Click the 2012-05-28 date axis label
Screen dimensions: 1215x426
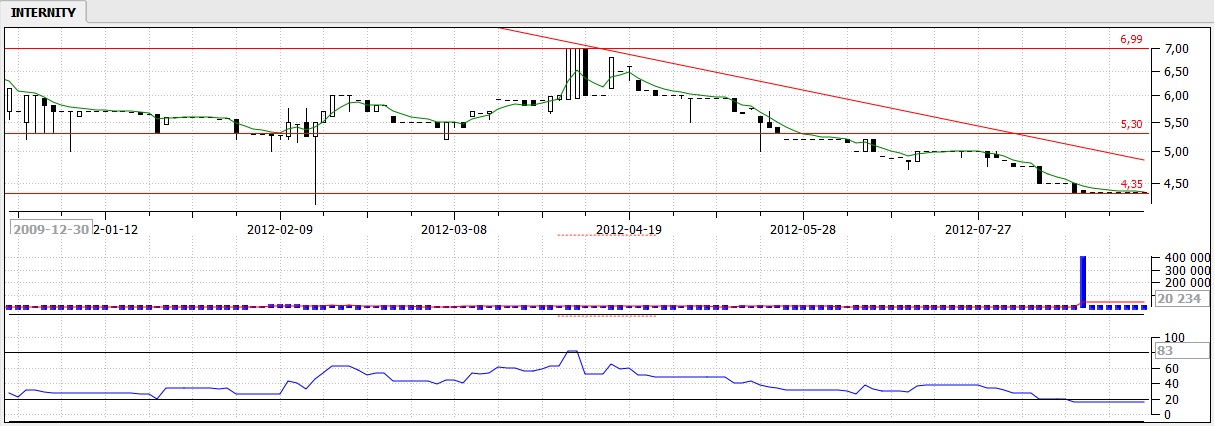(x=802, y=228)
